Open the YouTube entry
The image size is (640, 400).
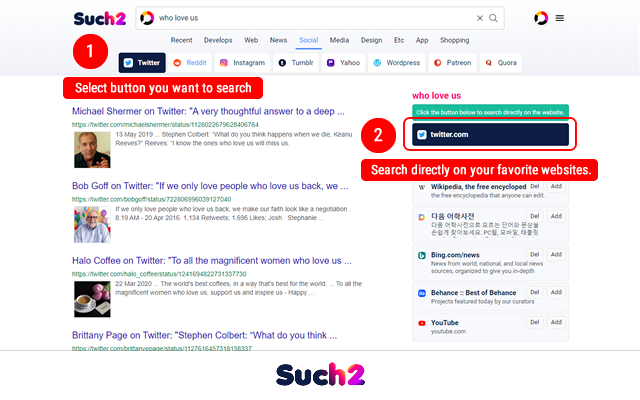[444, 322]
